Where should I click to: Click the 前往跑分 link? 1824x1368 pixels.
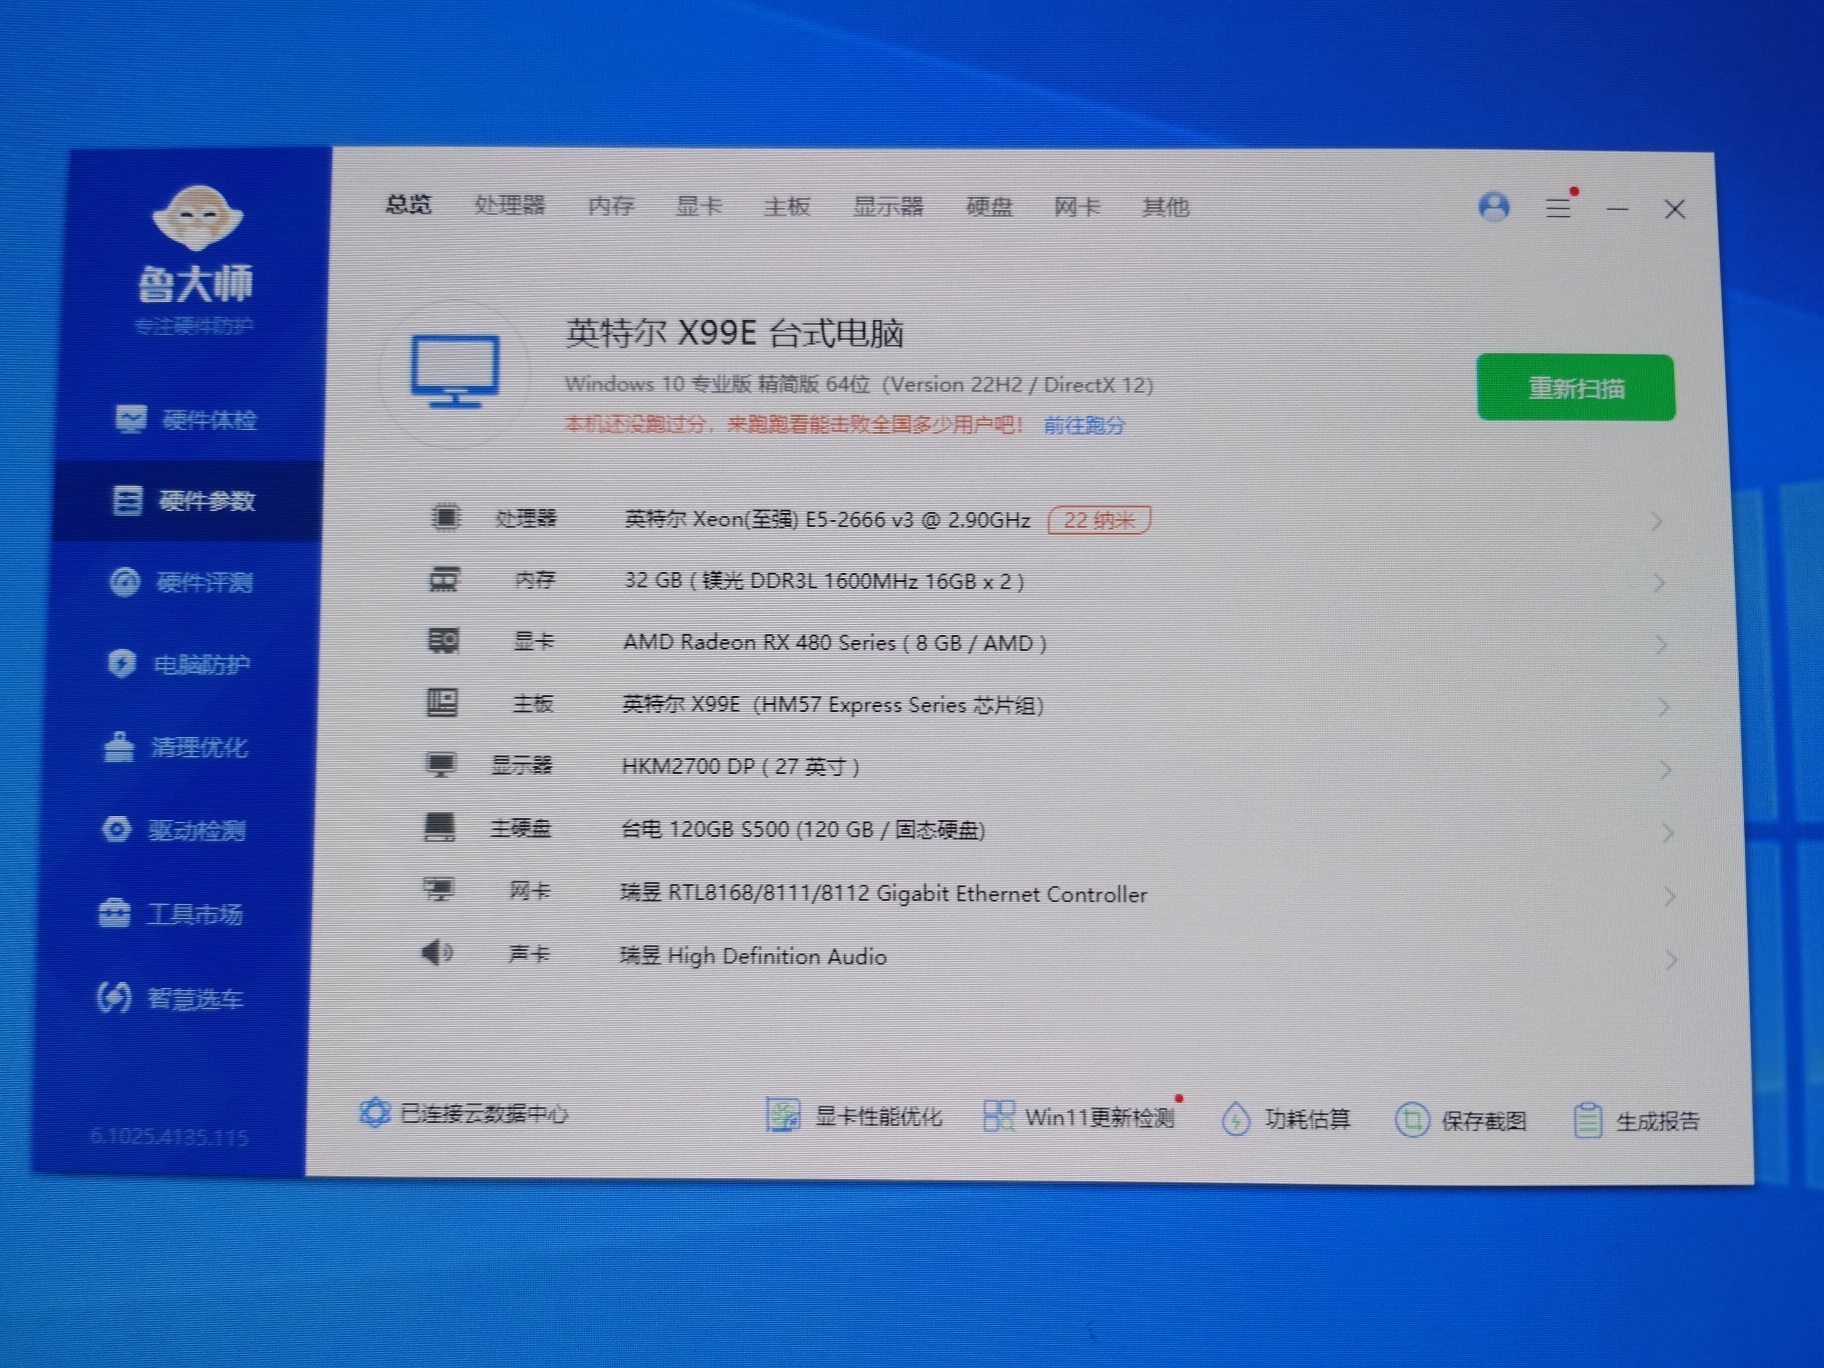[1084, 425]
